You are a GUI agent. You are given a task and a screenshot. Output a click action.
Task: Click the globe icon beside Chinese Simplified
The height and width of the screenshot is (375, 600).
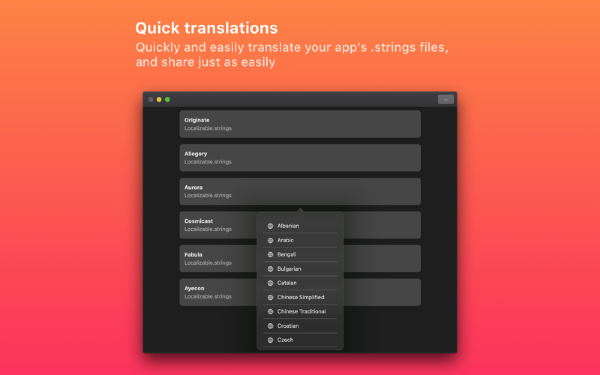[270, 297]
